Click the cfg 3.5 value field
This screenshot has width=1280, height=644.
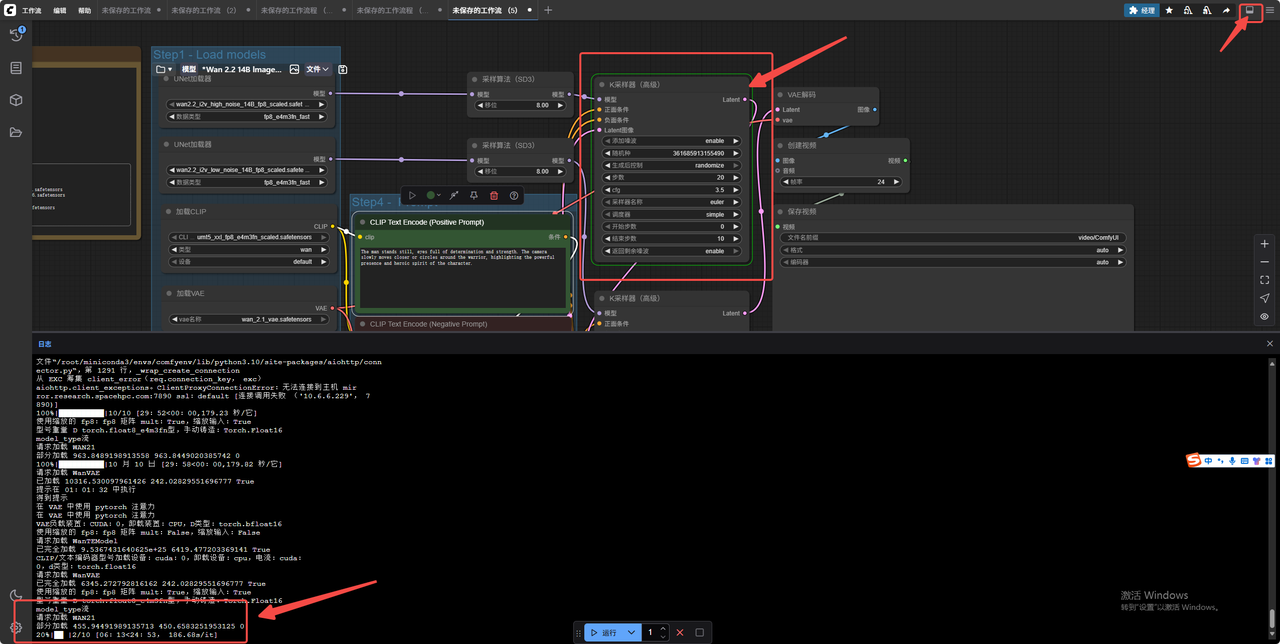point(671,189)
